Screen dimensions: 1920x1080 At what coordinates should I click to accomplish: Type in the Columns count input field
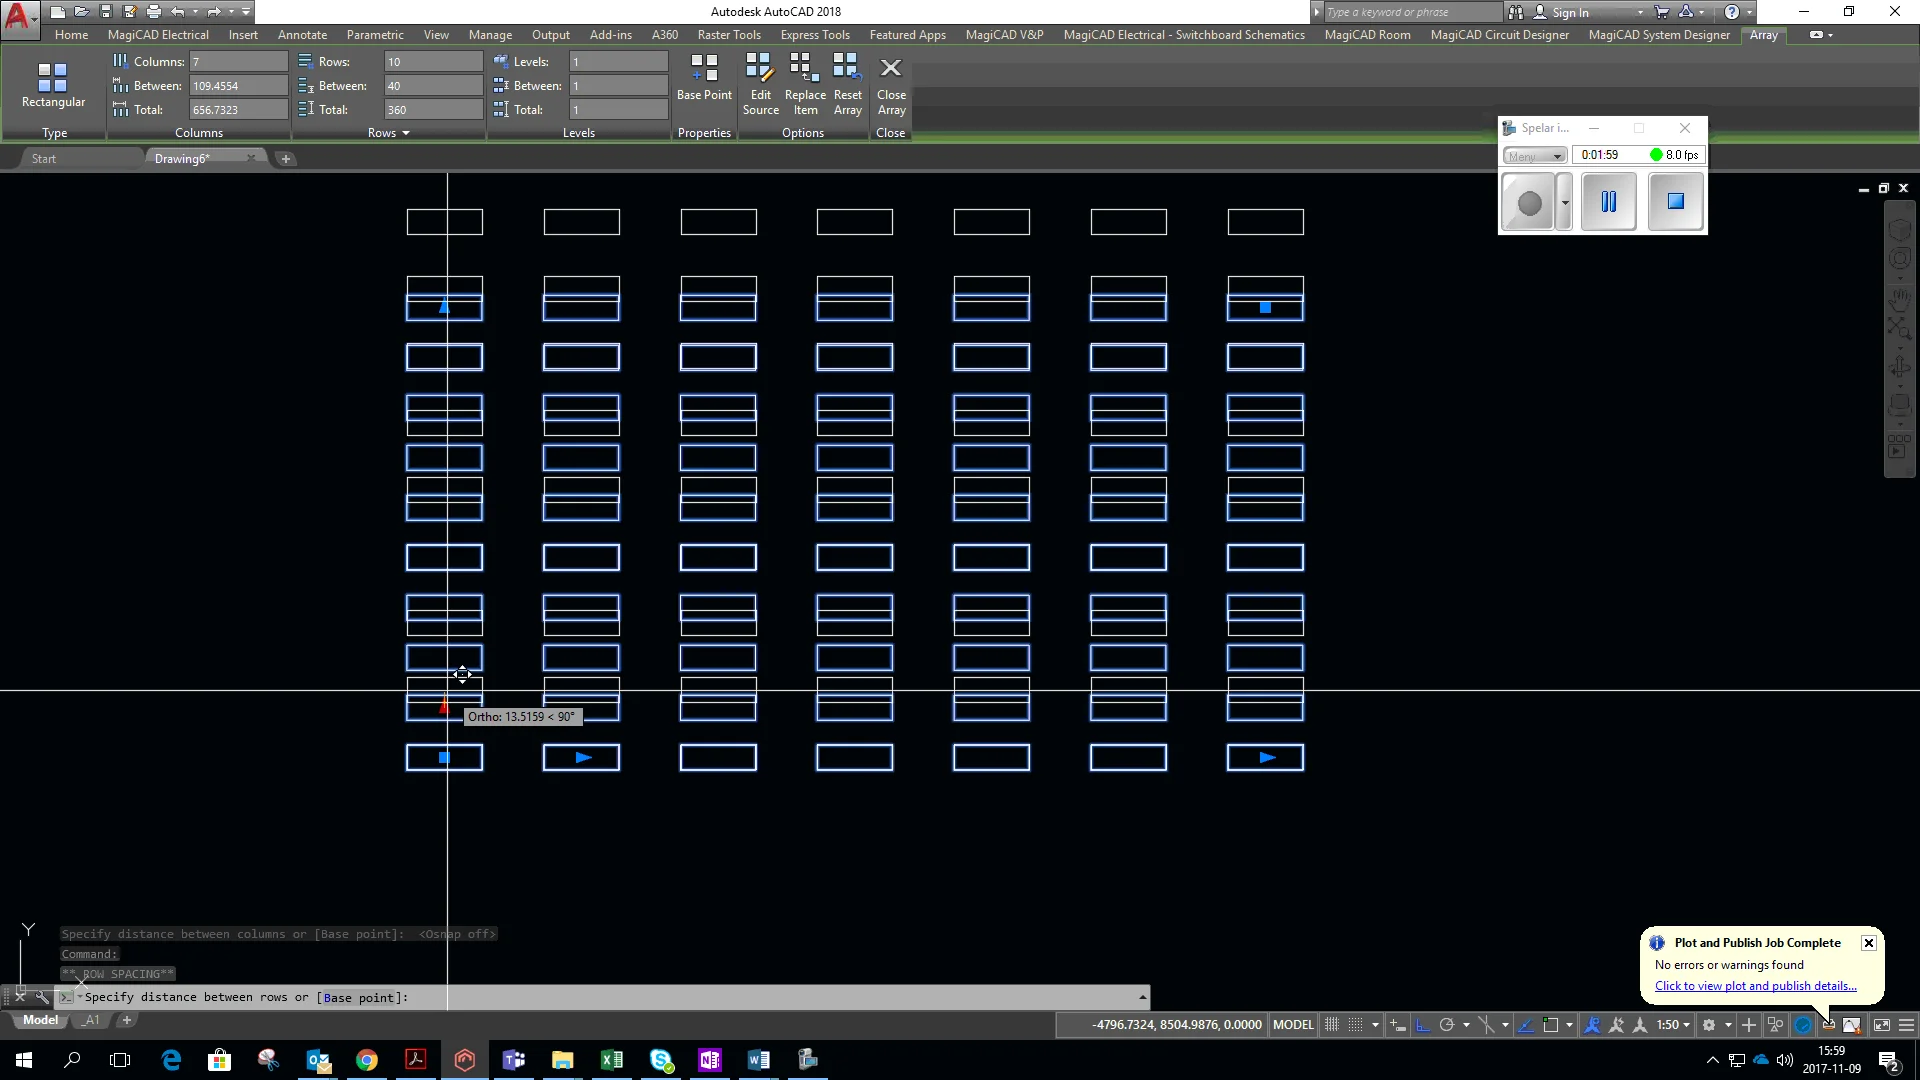[x=238, y=61]
